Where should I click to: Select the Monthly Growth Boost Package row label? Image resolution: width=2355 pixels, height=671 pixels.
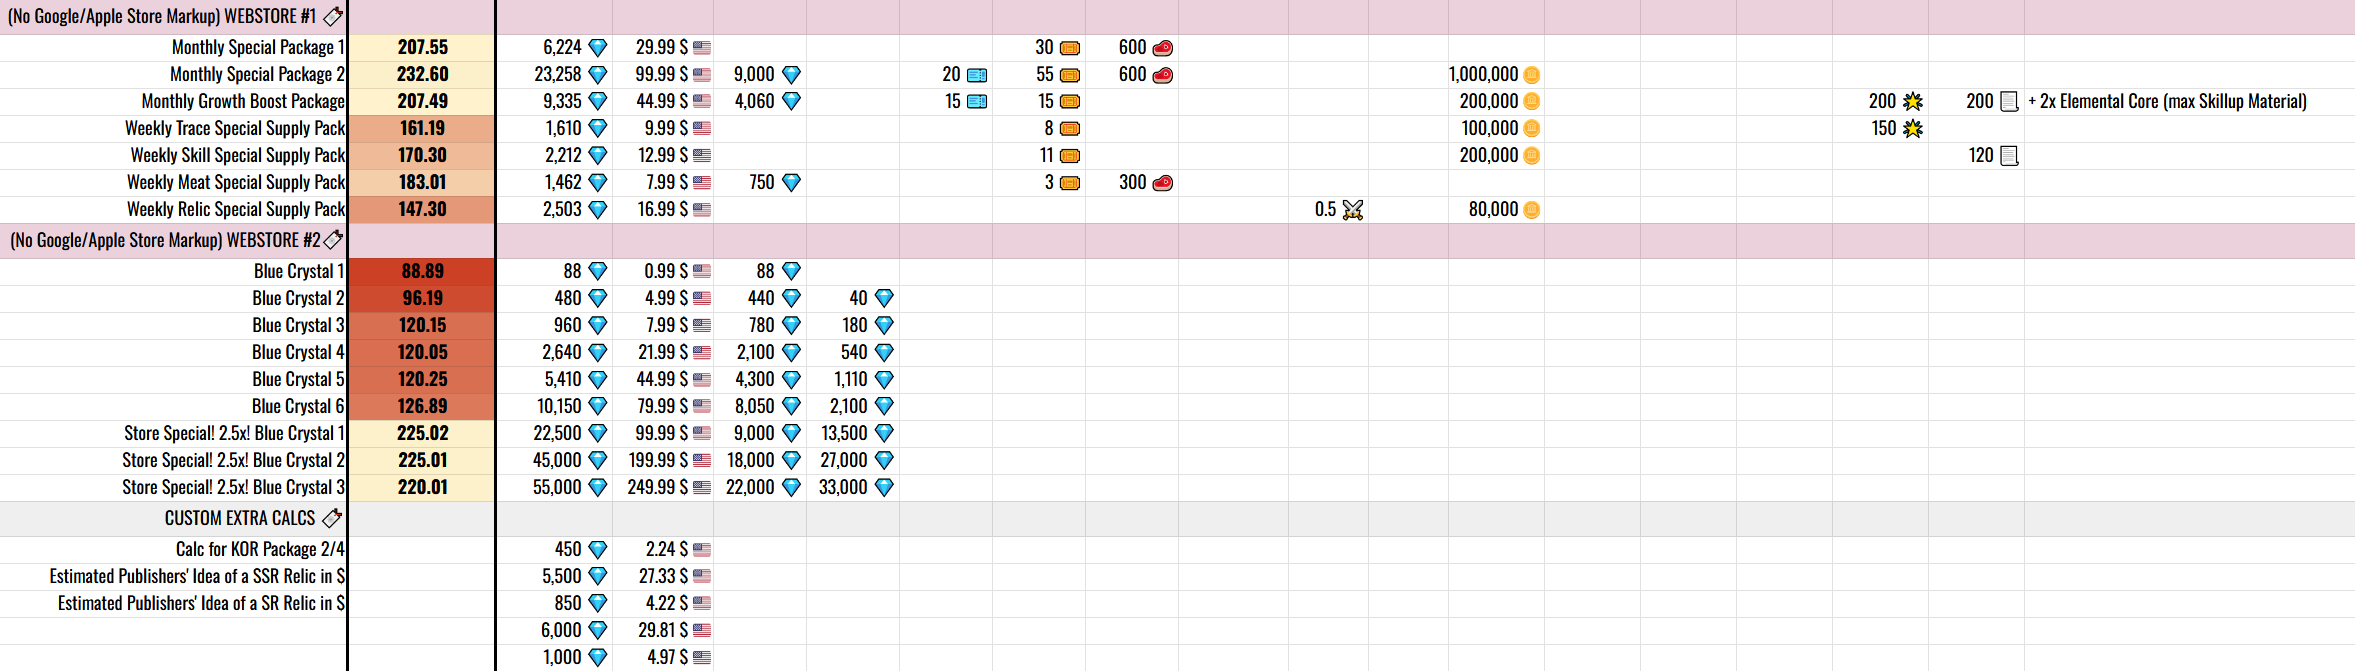[x=243, y=101]
